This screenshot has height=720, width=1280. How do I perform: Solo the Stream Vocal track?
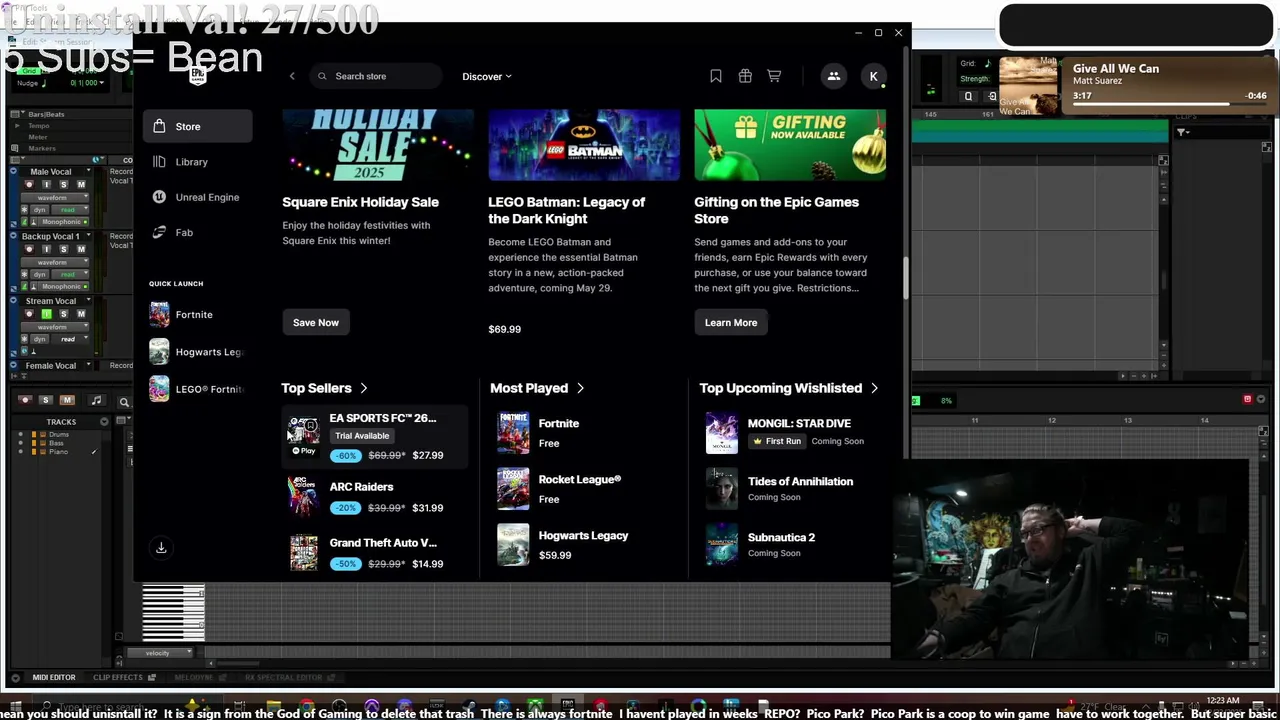click(64, 314)
